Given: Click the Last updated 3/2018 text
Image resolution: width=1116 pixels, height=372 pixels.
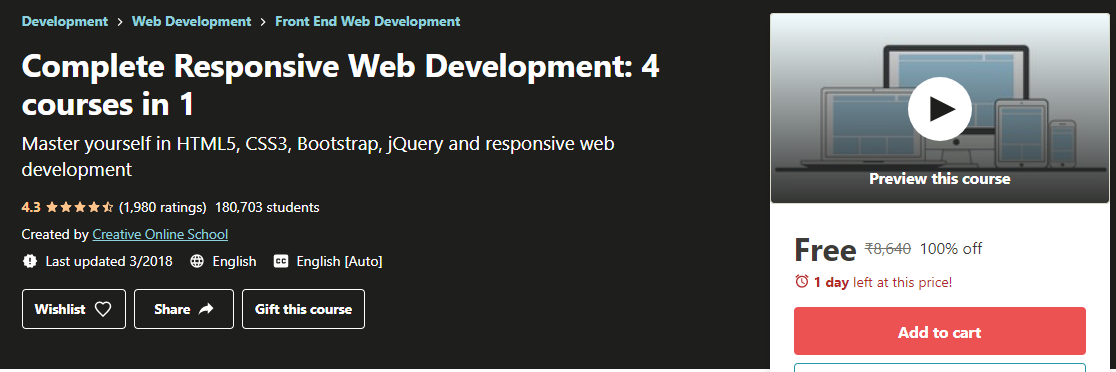Looking at the screenshot, I should [109, 261].
